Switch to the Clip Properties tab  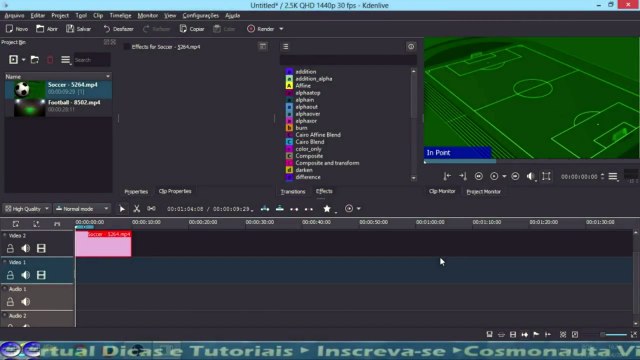tap(175, 191)
